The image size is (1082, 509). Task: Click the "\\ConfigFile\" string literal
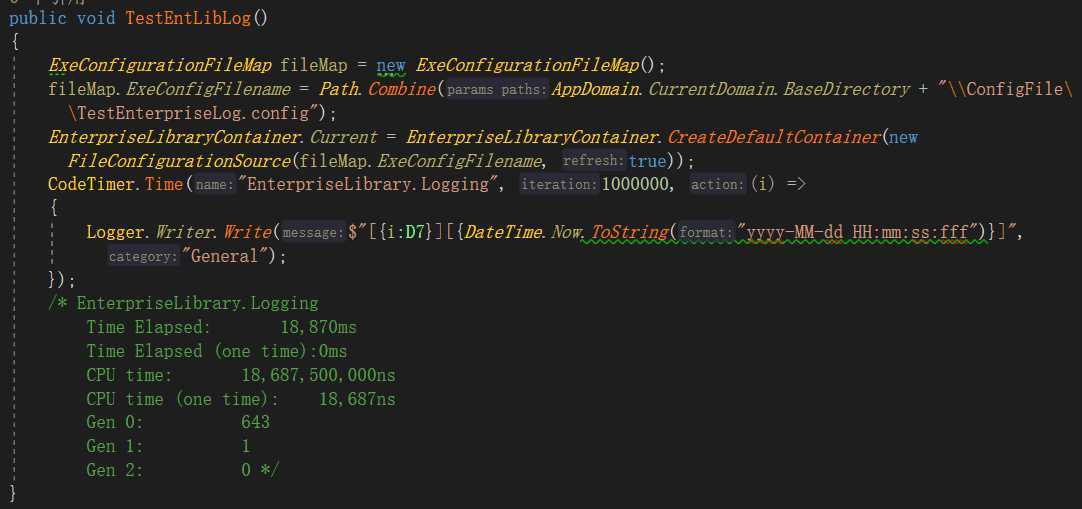click(x=1005, y=89)
